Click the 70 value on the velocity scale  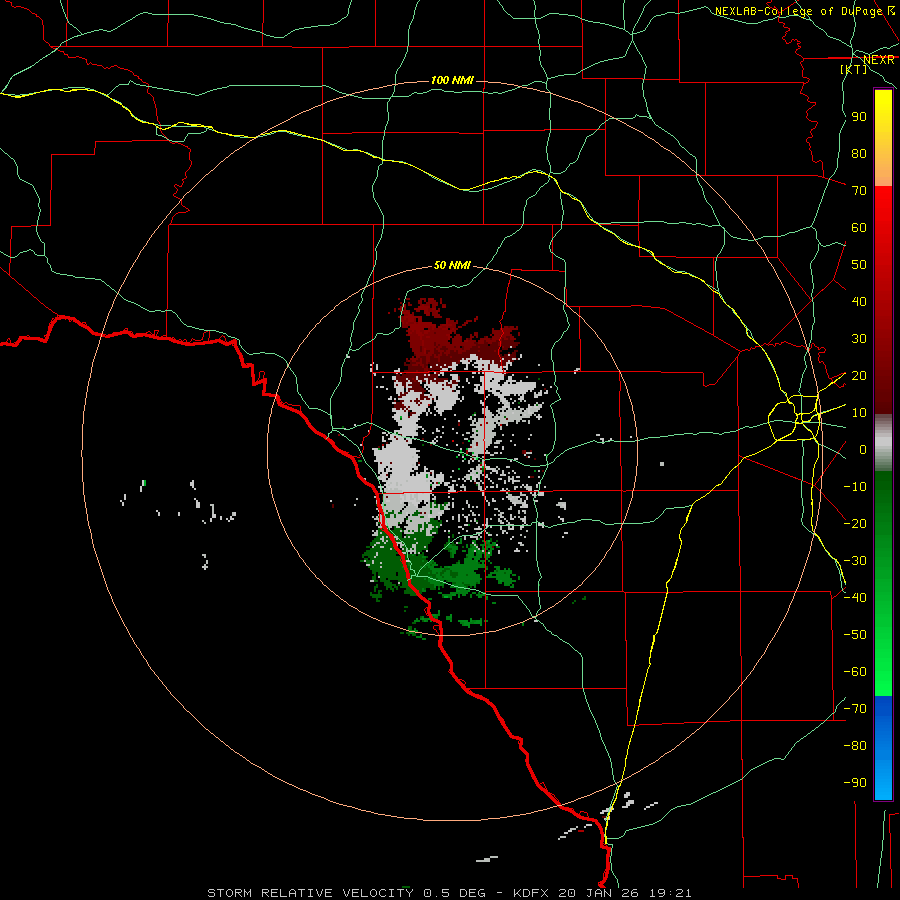(x=859, y=191)
